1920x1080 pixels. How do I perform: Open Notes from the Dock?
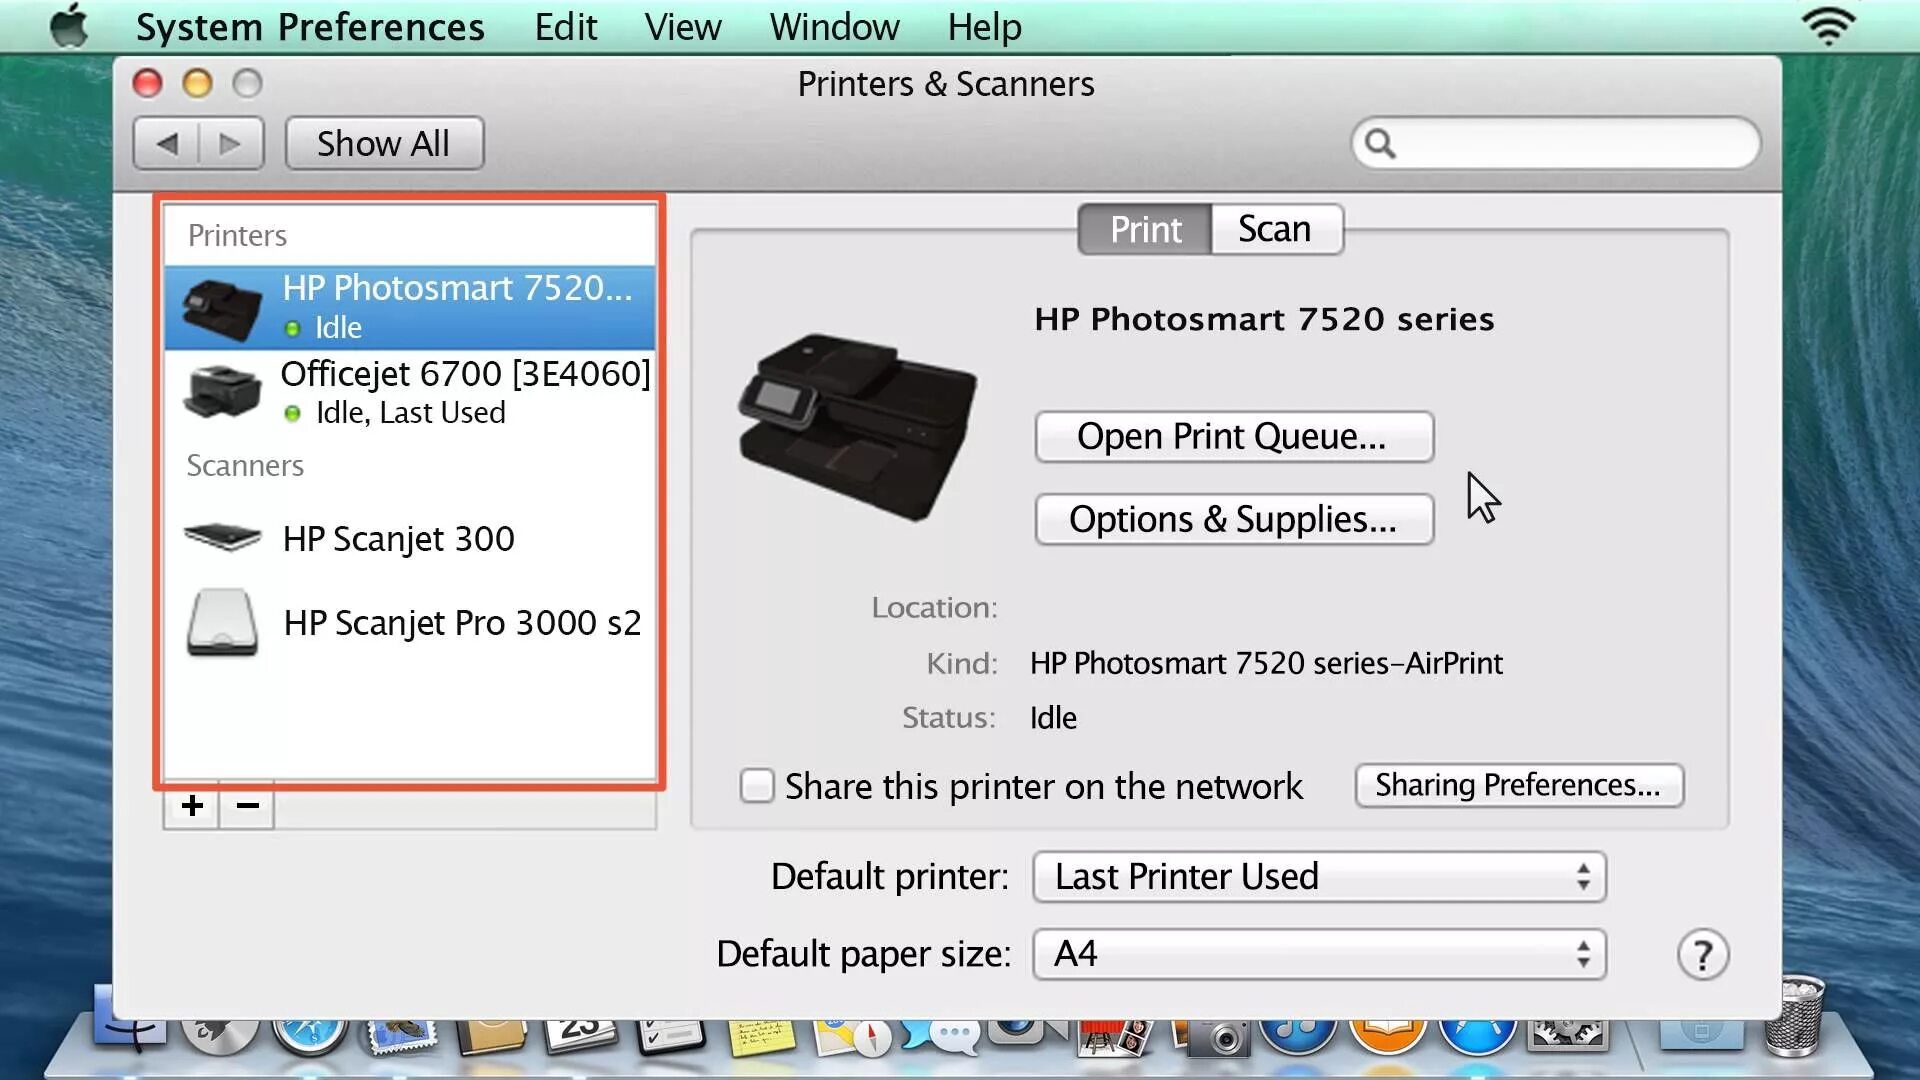761,1038
